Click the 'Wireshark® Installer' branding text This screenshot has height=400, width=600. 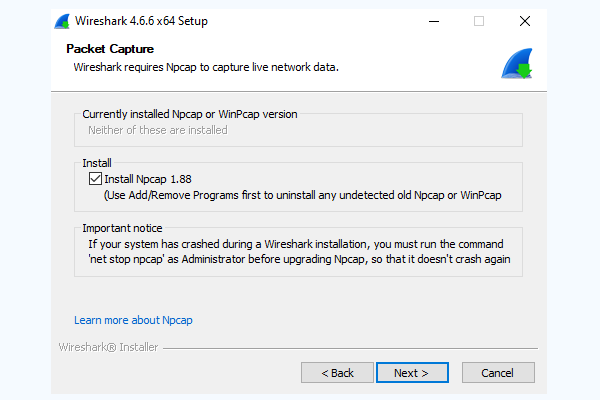(x=108, y=347)
